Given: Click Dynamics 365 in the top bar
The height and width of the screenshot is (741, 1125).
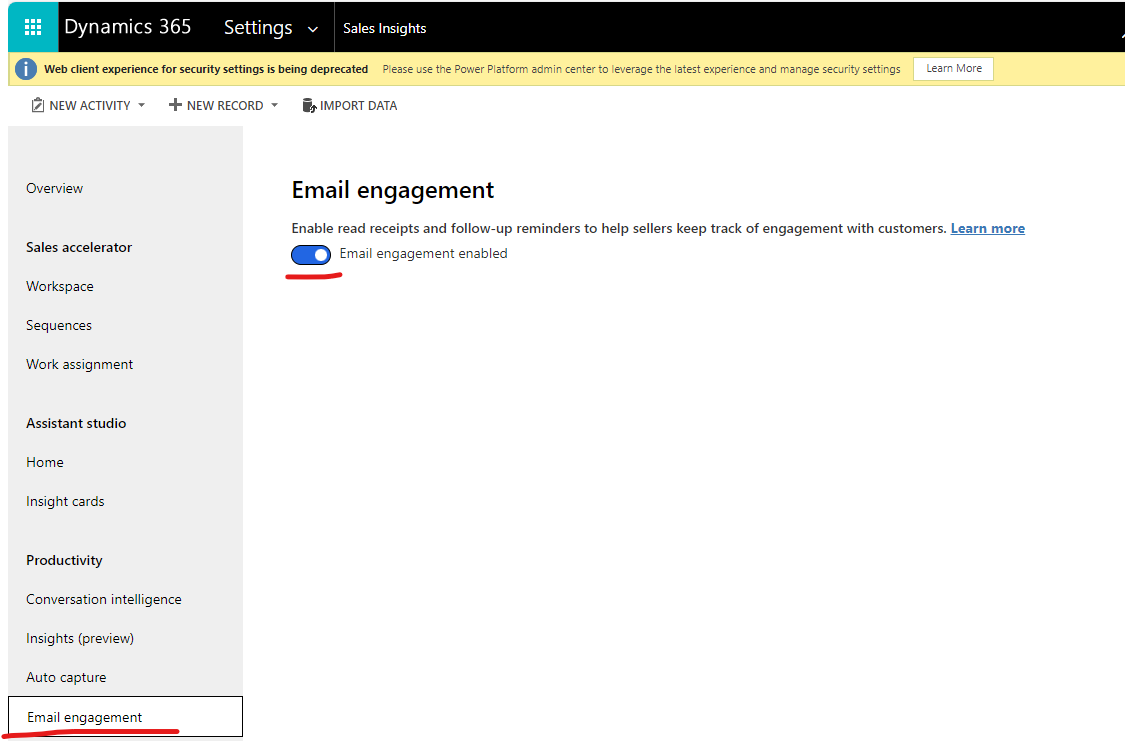Looking at the screenshot, I should click(128, 27).
